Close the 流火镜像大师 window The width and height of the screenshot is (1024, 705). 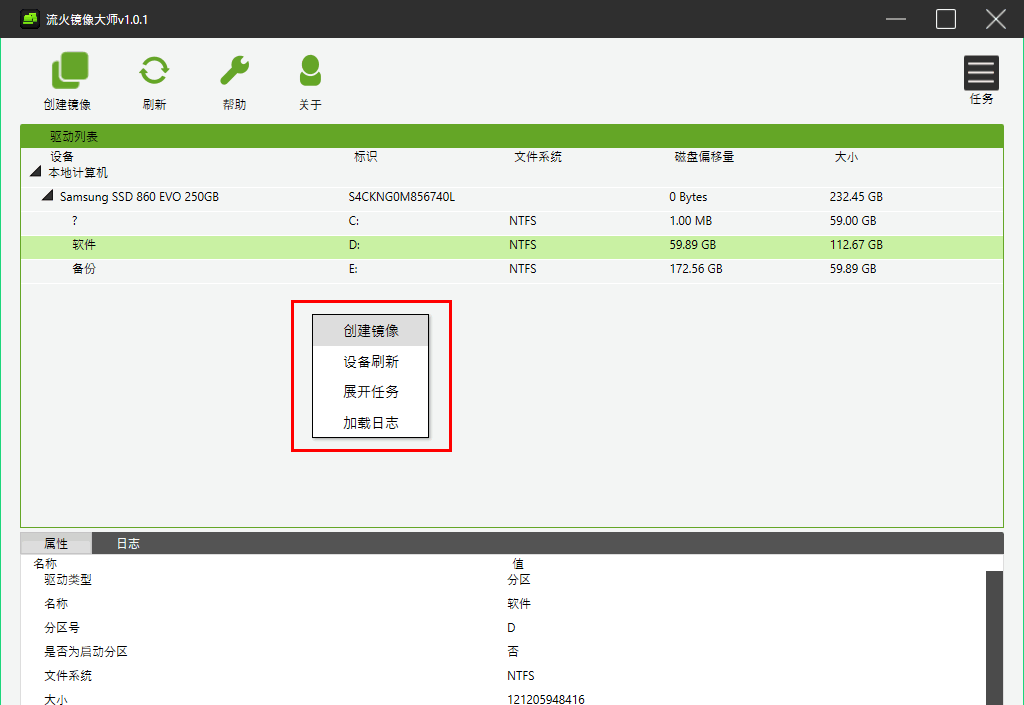pyautogui.click(x=995, y=19)
